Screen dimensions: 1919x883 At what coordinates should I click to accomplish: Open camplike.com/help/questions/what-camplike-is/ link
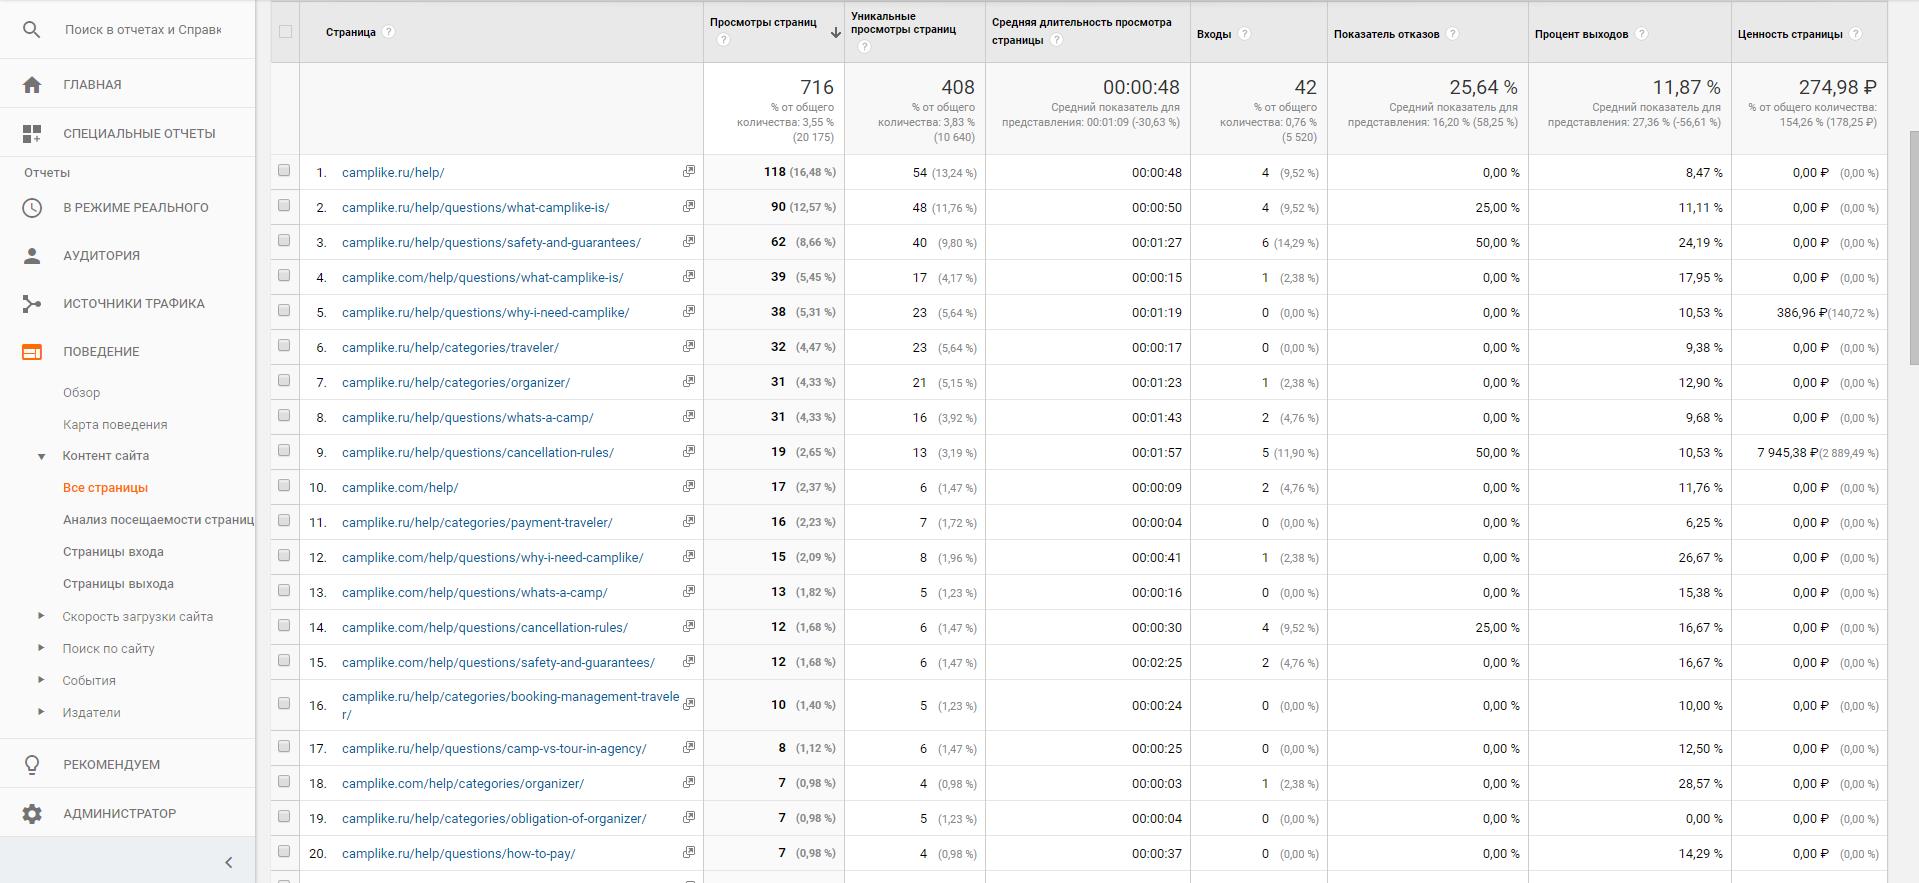[x=482, y=278]
